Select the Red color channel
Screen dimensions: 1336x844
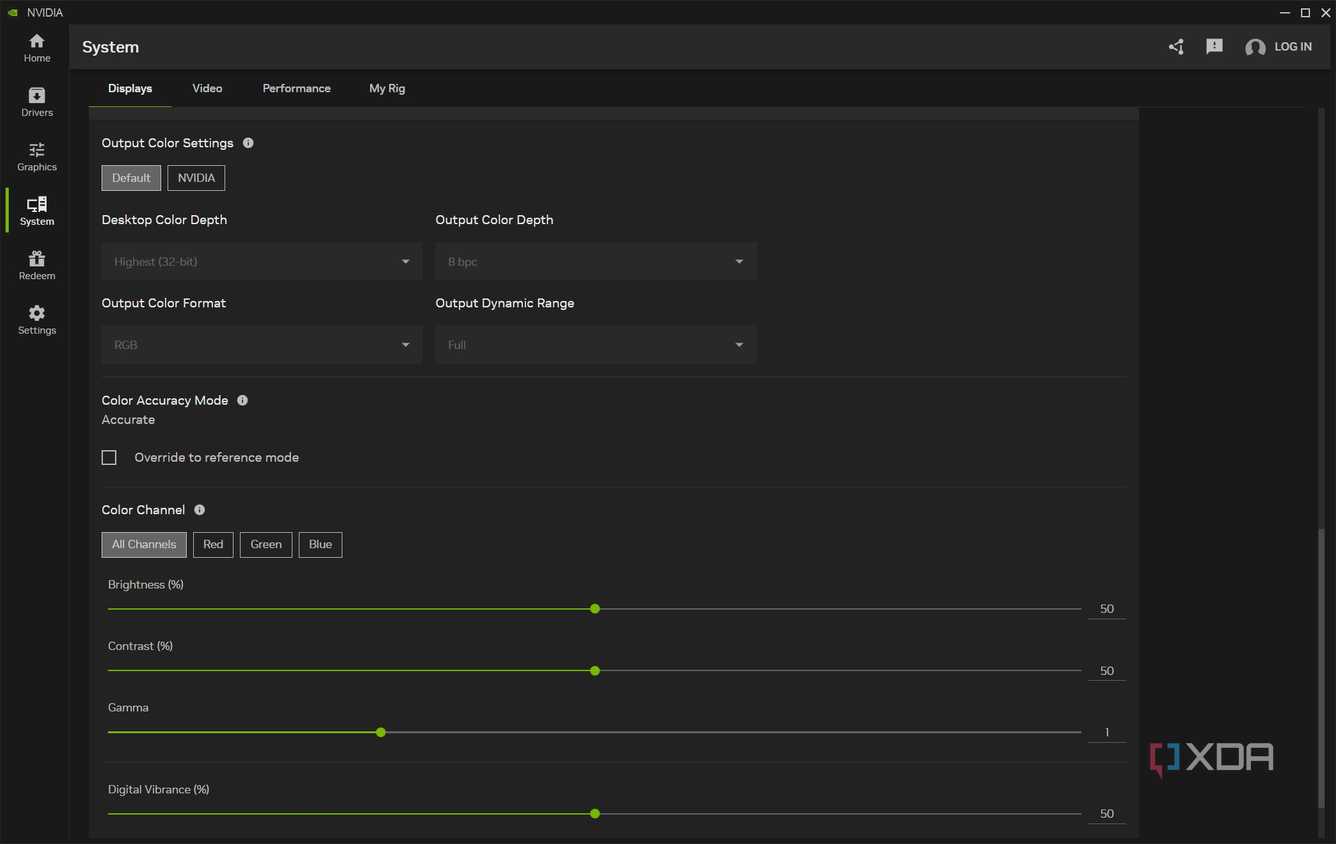(213, 544)
